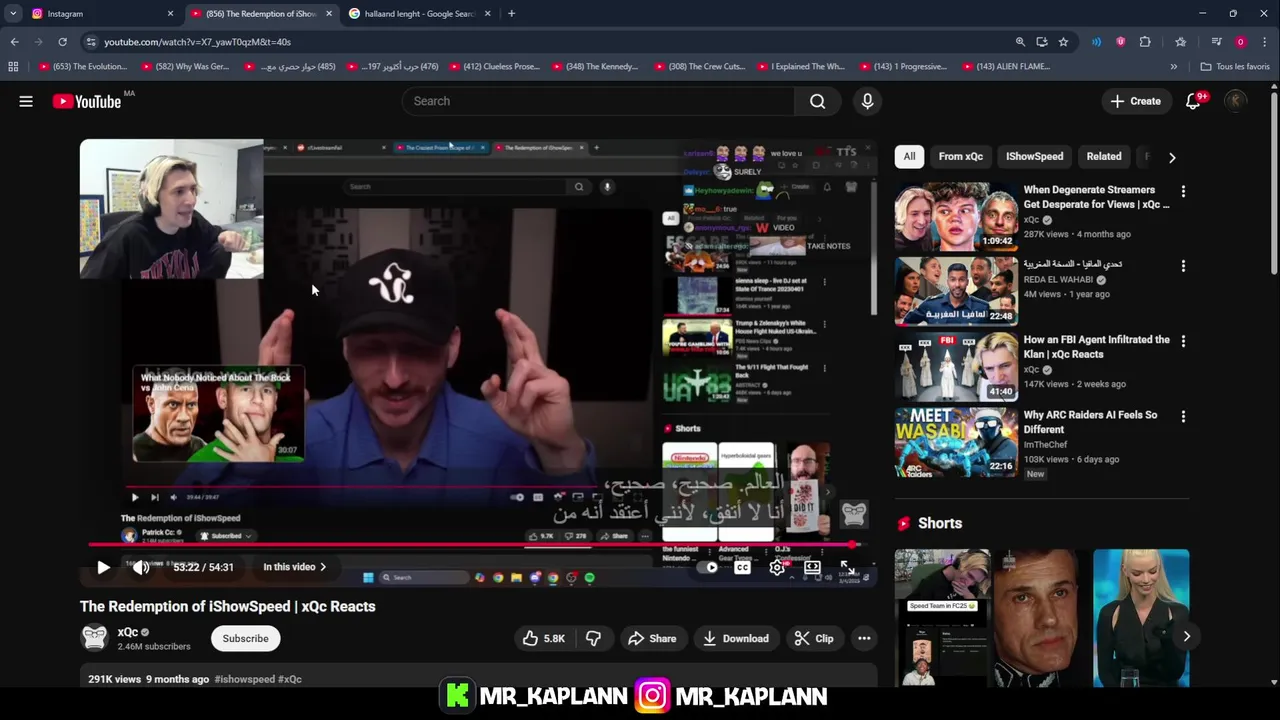Show the next Shorts with the arrow
This screenshot has height=720, width=1280.
click(x=1186, y=636)
